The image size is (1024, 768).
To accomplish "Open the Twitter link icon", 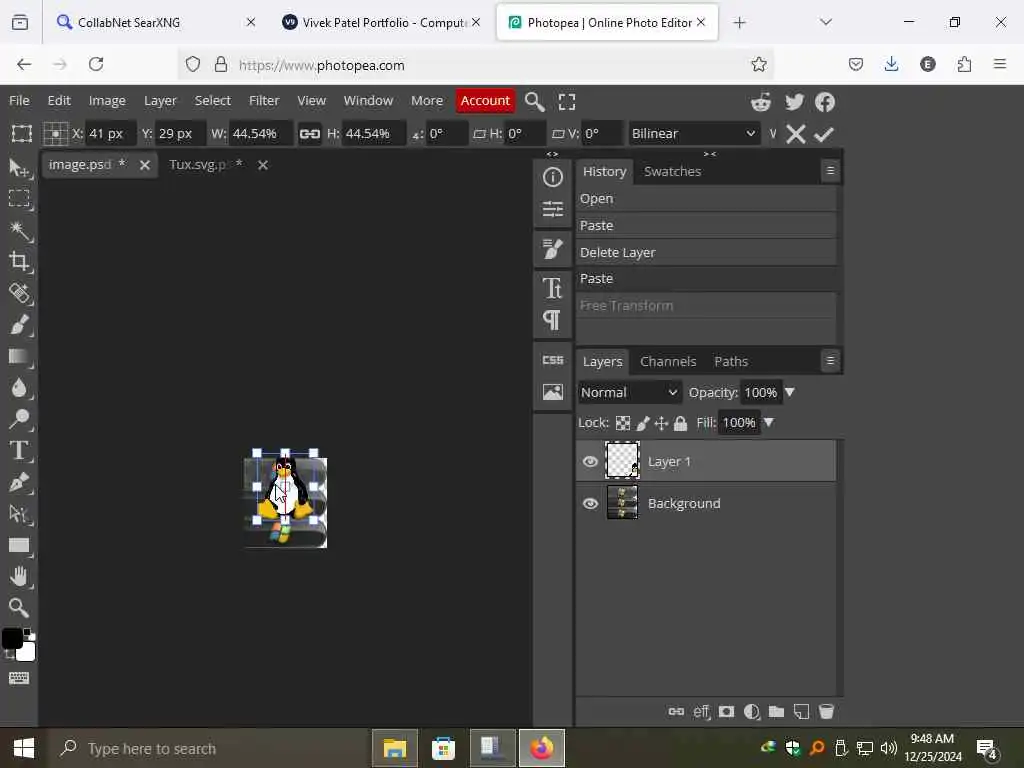I will 794,102.
